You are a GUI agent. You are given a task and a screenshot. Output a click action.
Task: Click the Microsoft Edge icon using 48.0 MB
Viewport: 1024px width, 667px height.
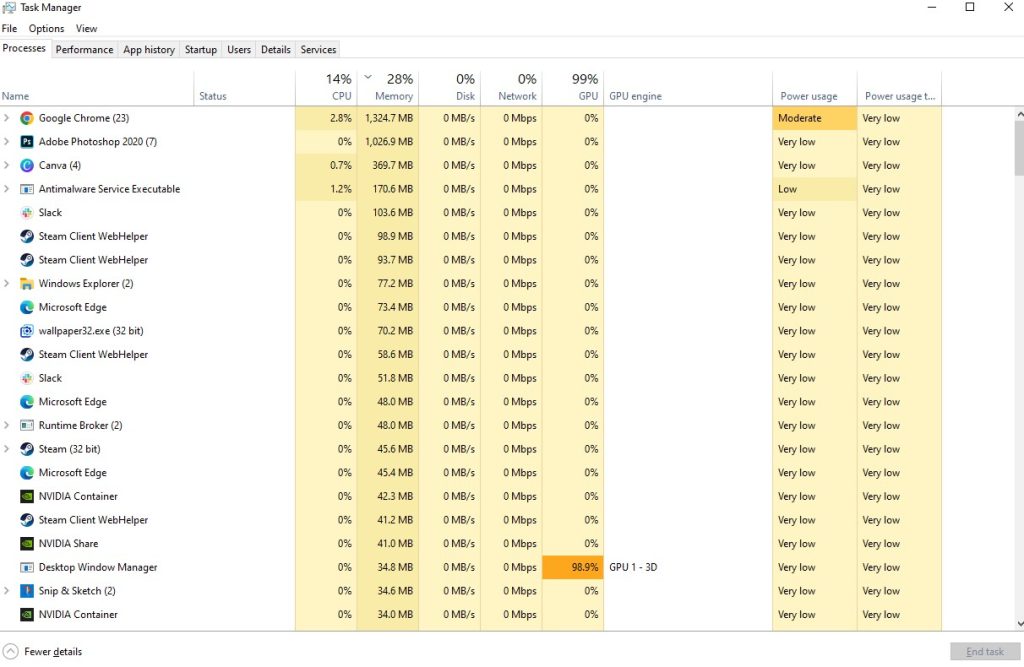tap(27, 402)
